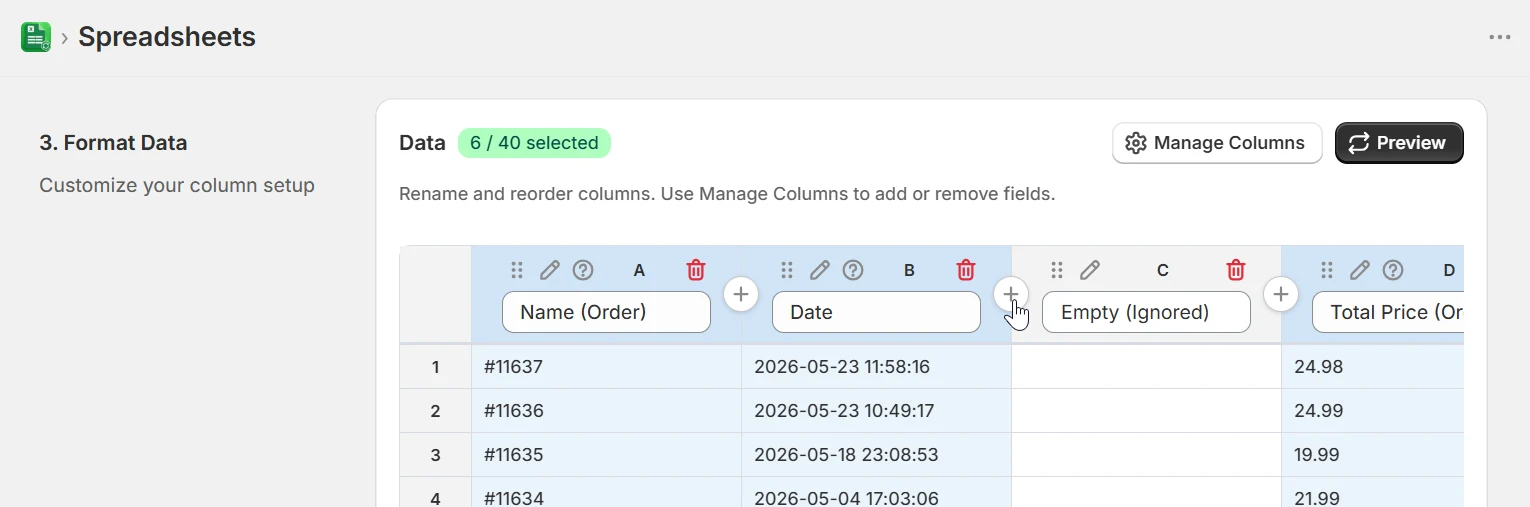This screenshot has height=507, width=1530.
Task: Click column letter A label
Action: click(x=640, y=270)
